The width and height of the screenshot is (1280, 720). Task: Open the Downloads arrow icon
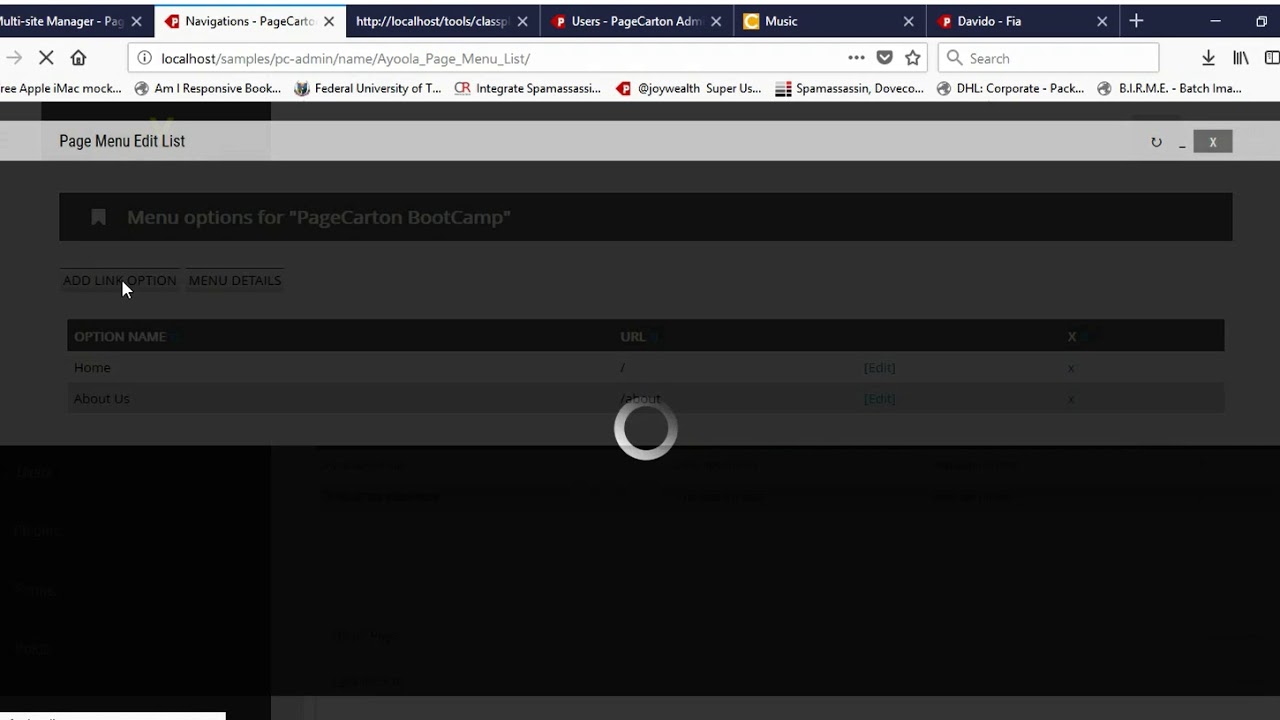(1208, 58)
